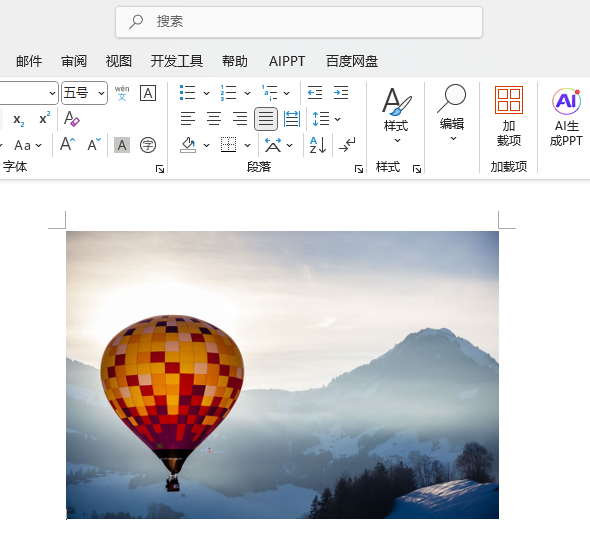Click the AI生成PPT button
The image size is (590, 555).
point(566,117)
